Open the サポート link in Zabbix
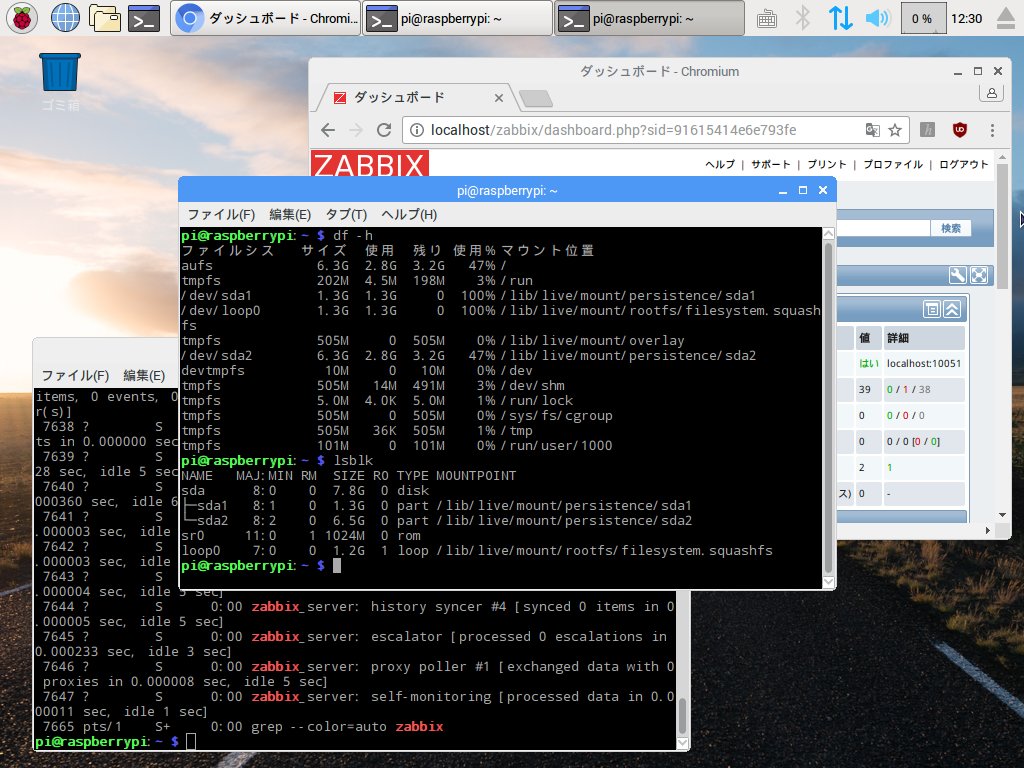 [771, 165]
